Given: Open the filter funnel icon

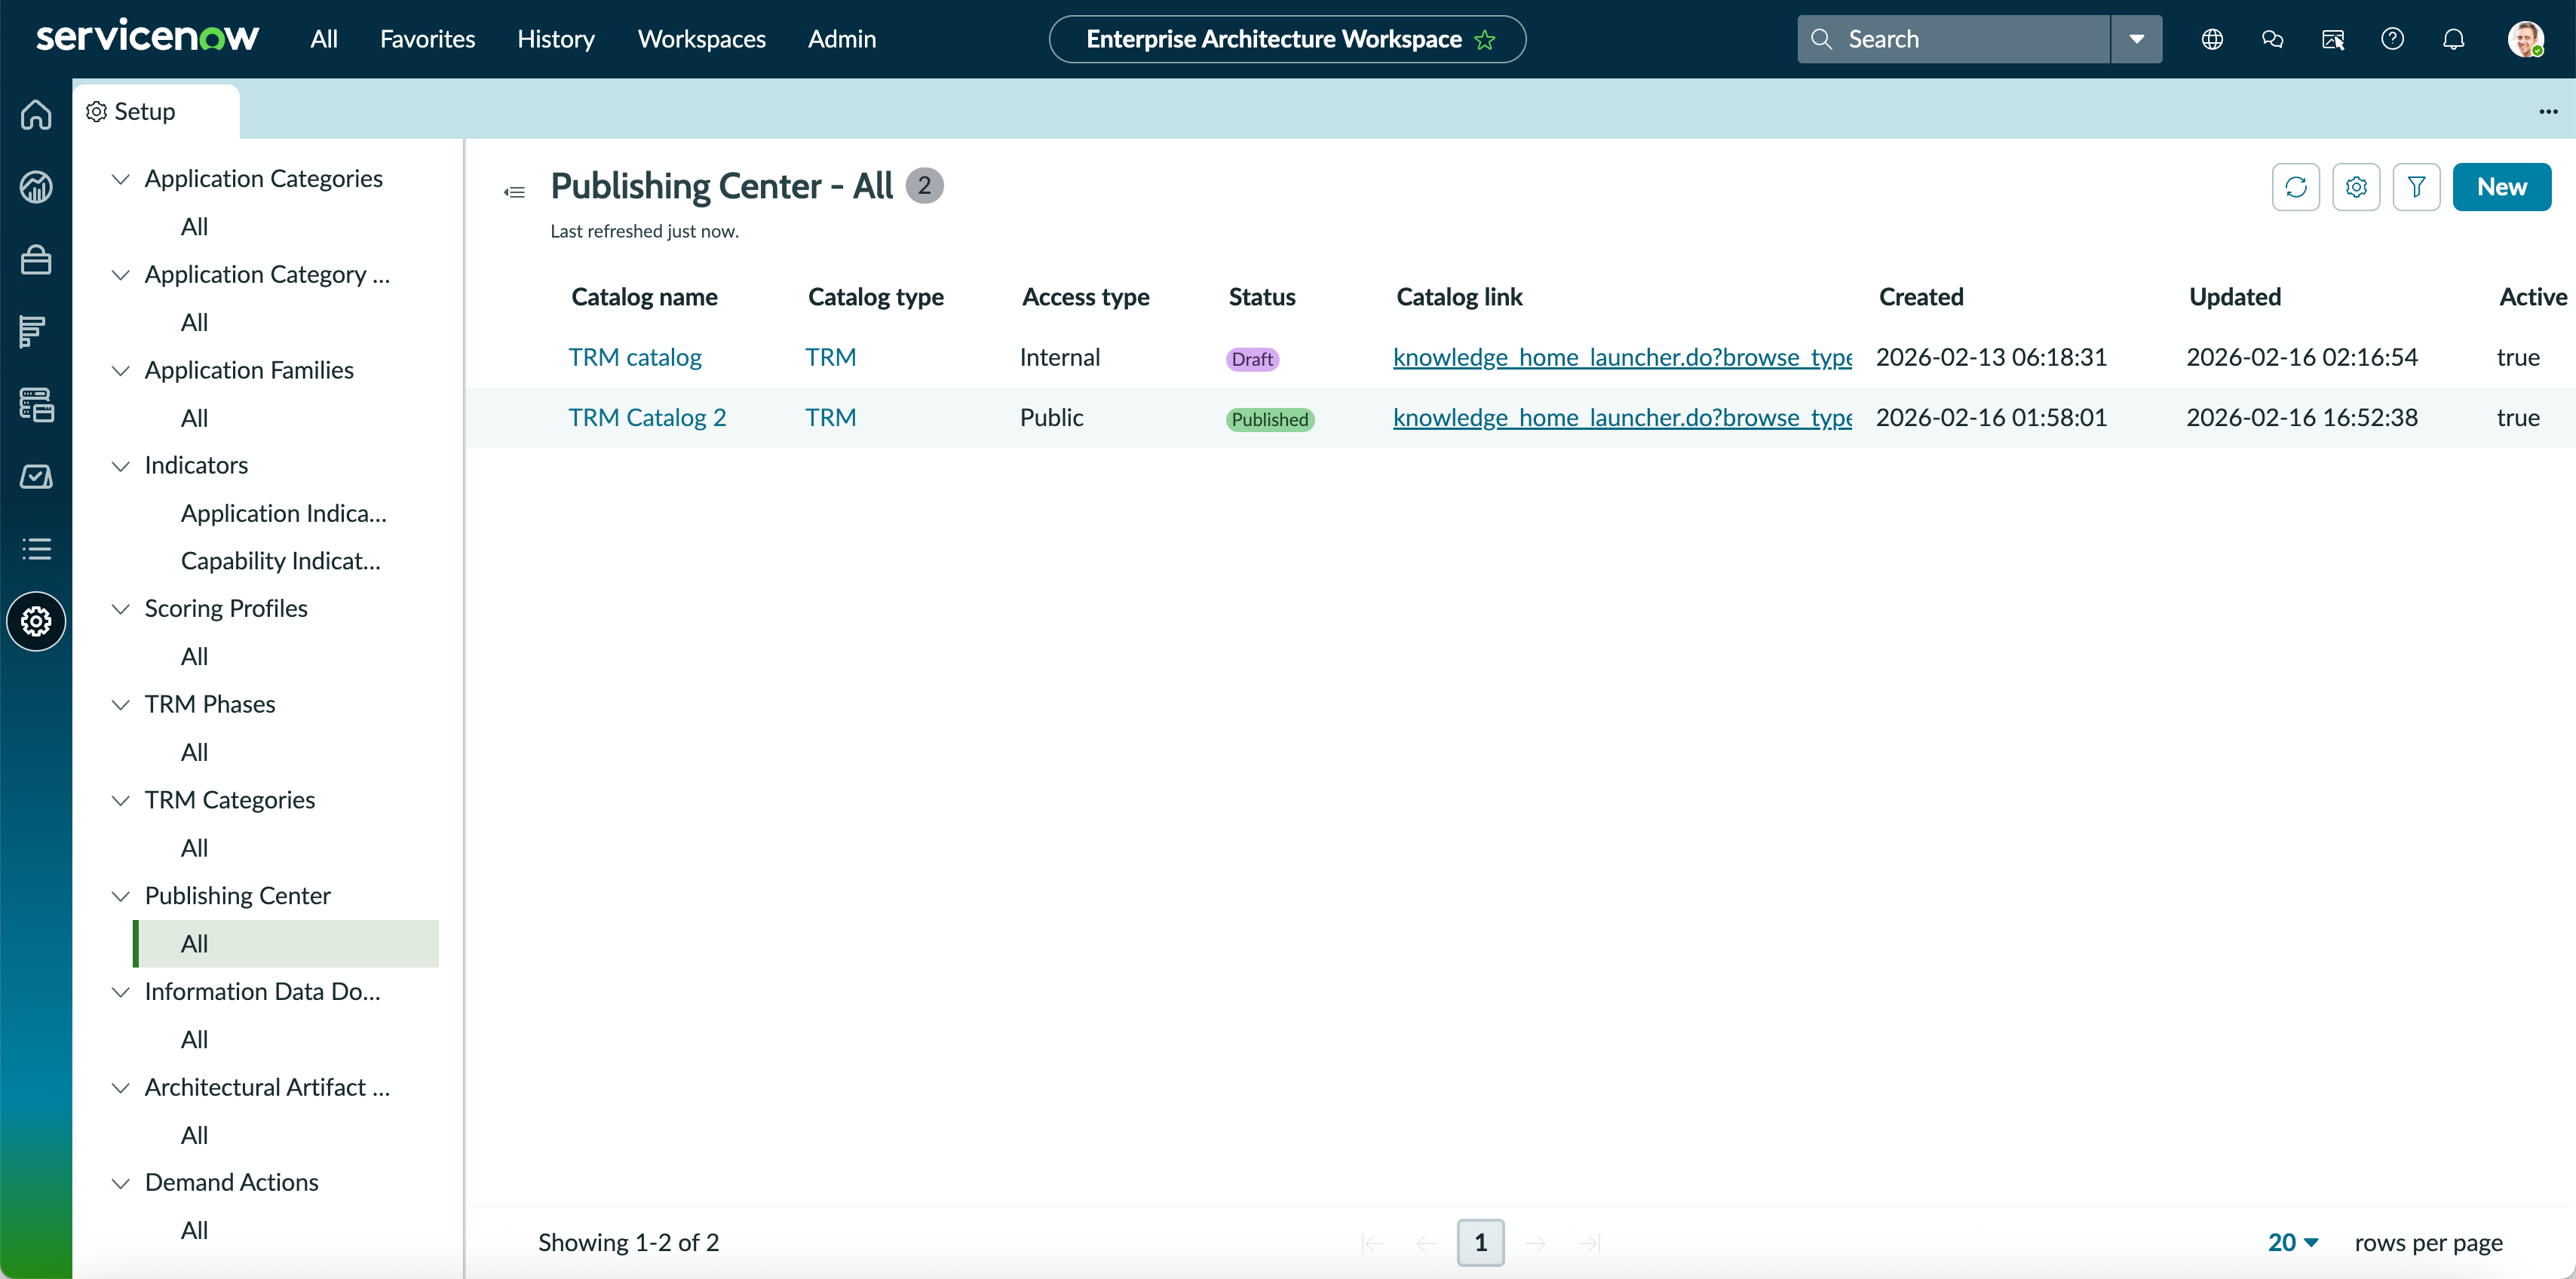Looking at the screenshot, I should pyautogui.click(x=2416, y=187).
